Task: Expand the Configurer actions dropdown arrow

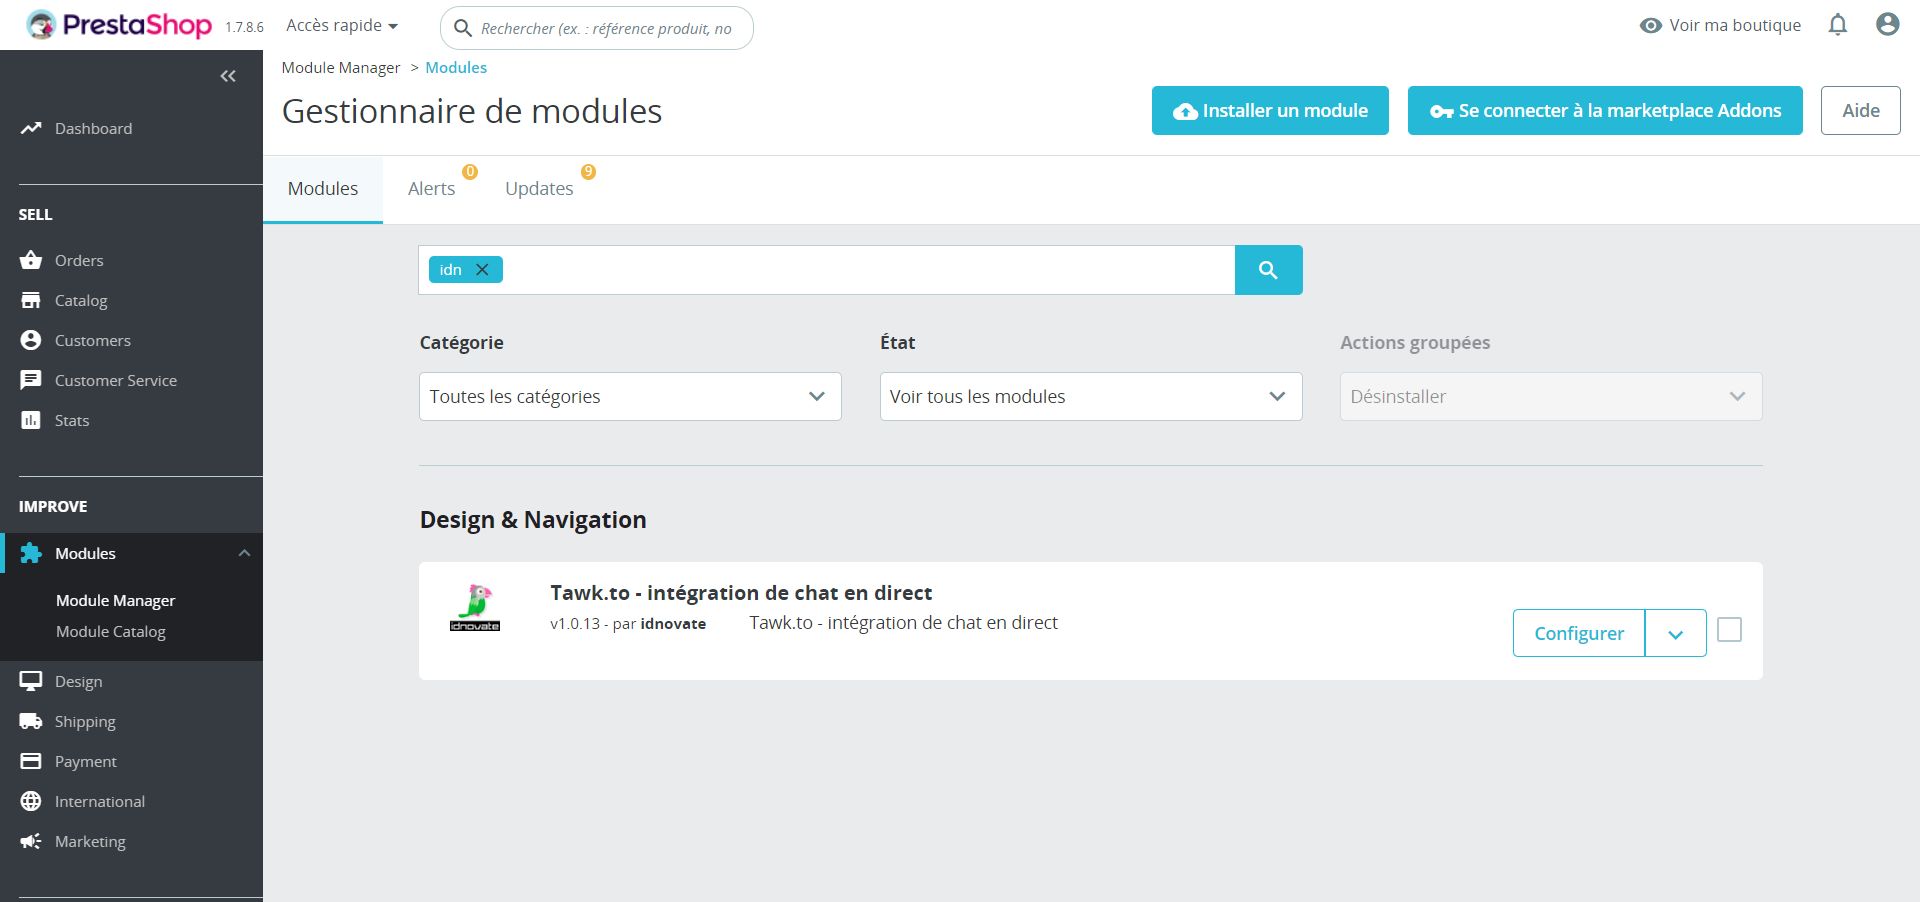Action: [x=1675, y=634]
